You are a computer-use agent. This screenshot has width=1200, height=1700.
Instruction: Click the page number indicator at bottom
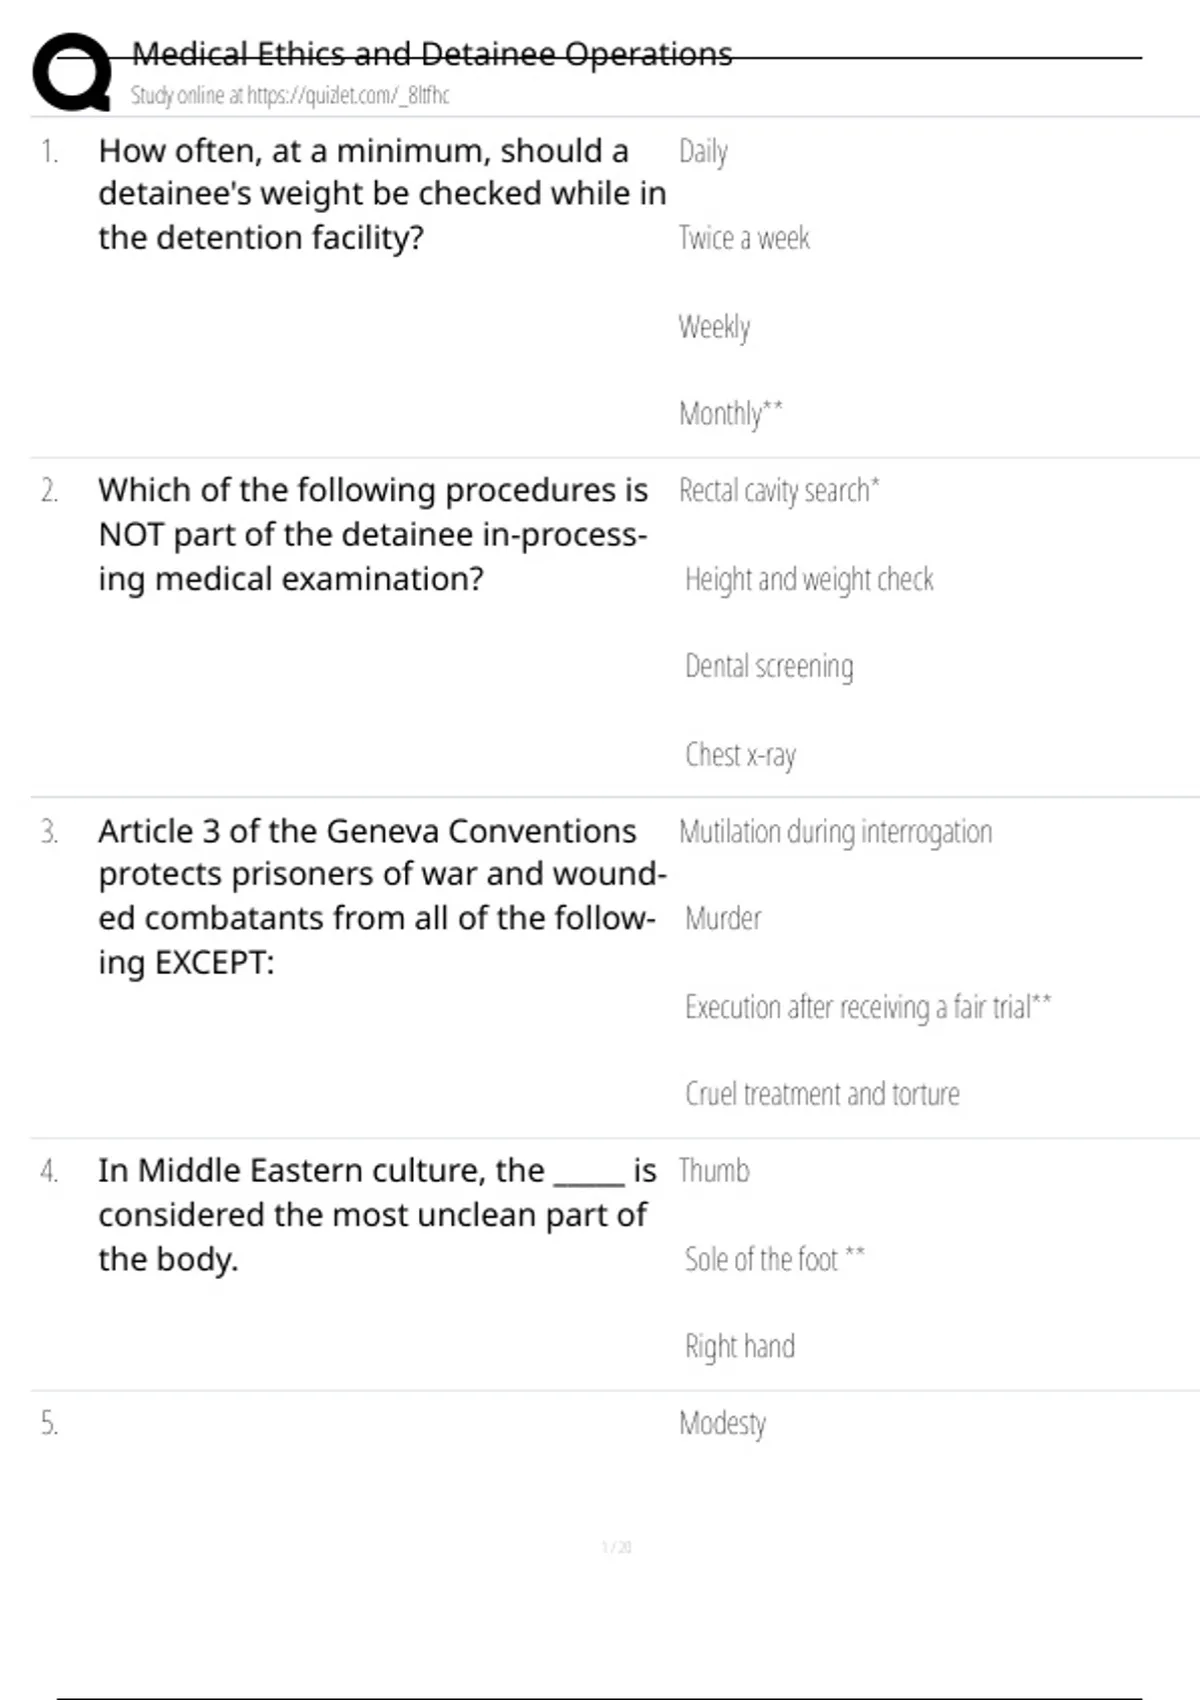616,1547
